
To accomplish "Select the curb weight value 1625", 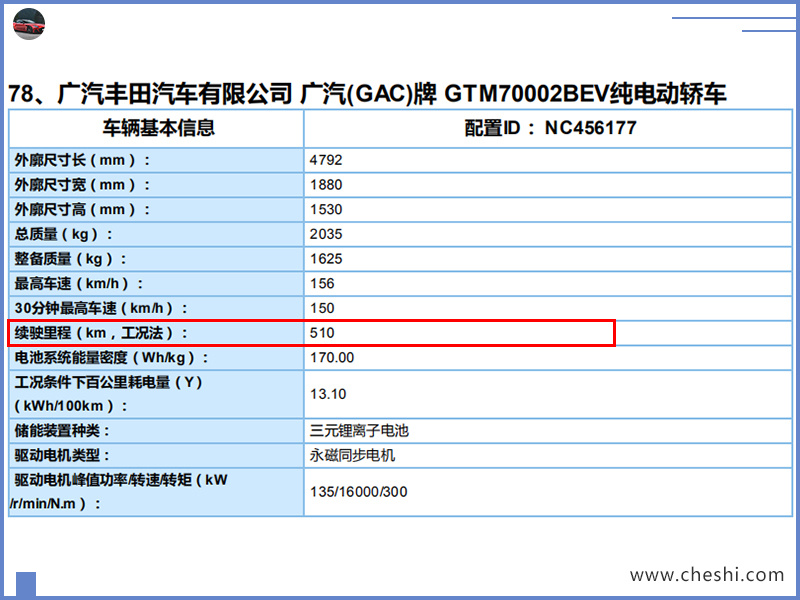I will (x=326, y=259).
